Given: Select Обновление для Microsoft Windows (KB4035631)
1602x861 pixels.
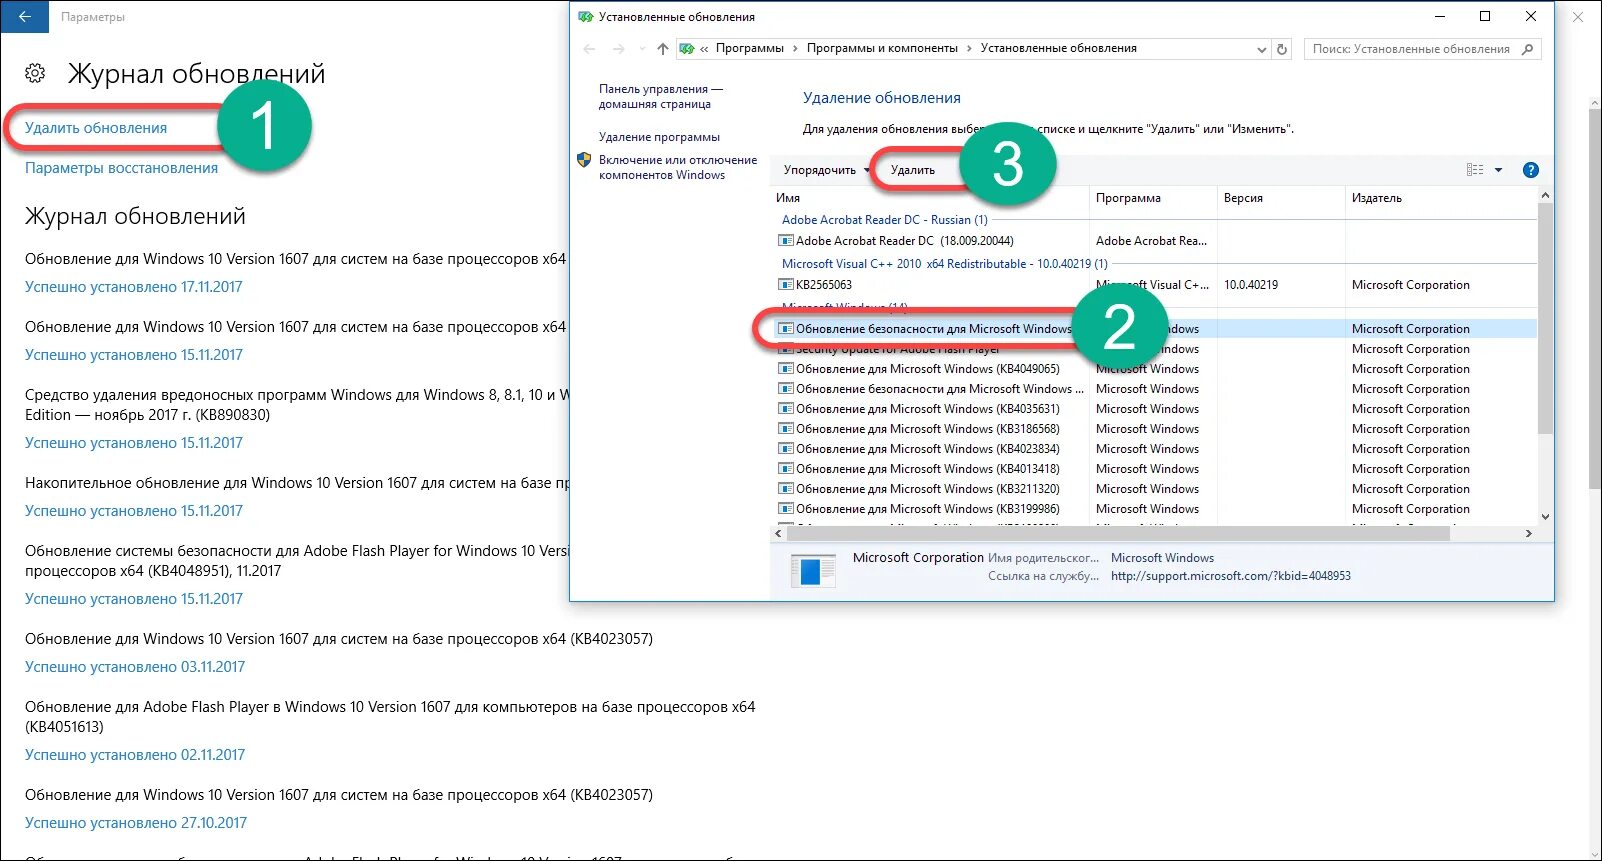Looking at the screenshot, I should pos(927,409).
